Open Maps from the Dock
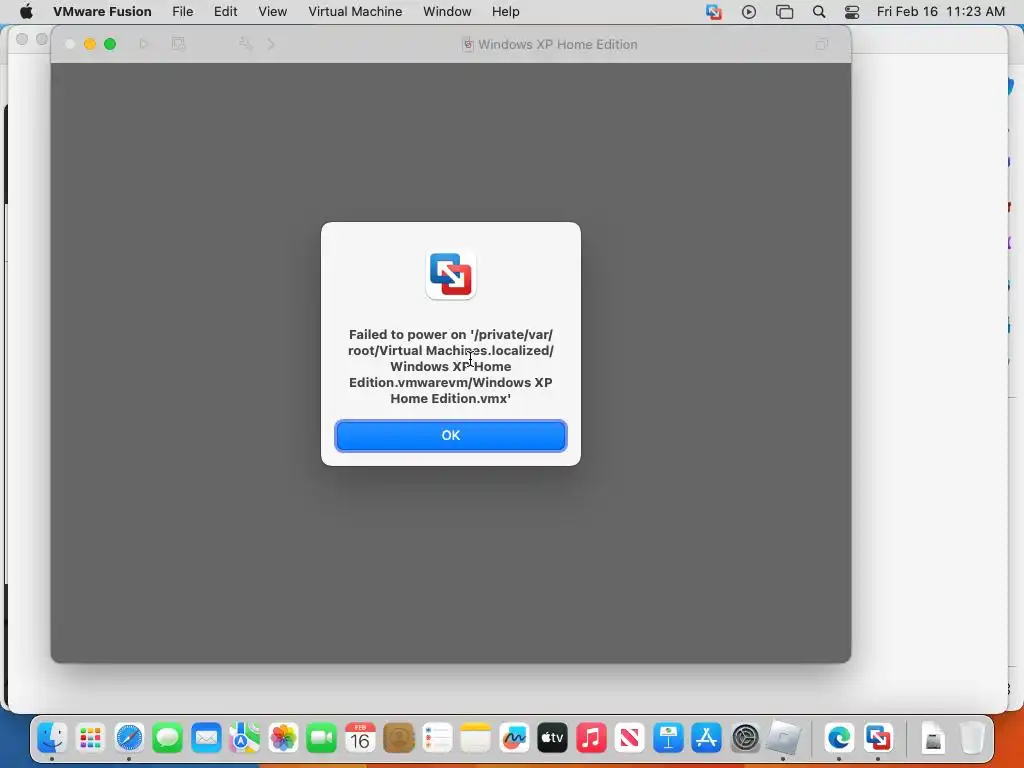The width and height of the screenshot is (1024, 768). [x=244, y=738]
